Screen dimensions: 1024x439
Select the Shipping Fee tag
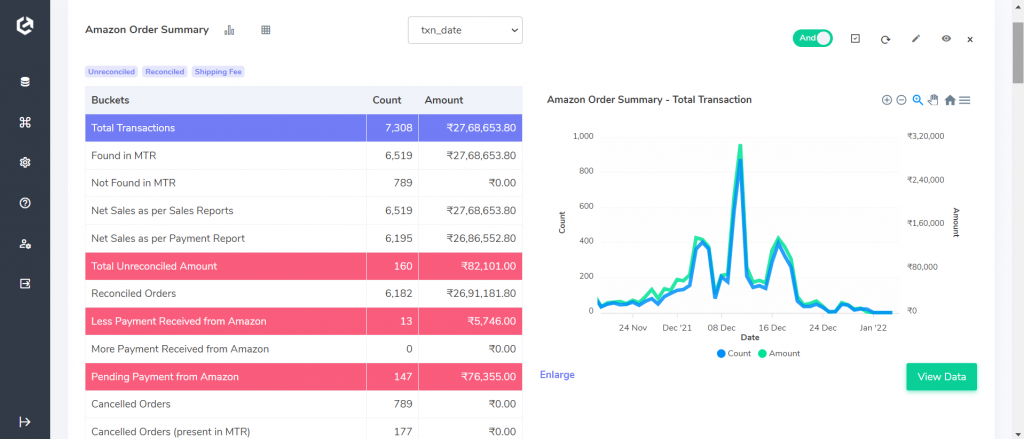click(218, 72)
